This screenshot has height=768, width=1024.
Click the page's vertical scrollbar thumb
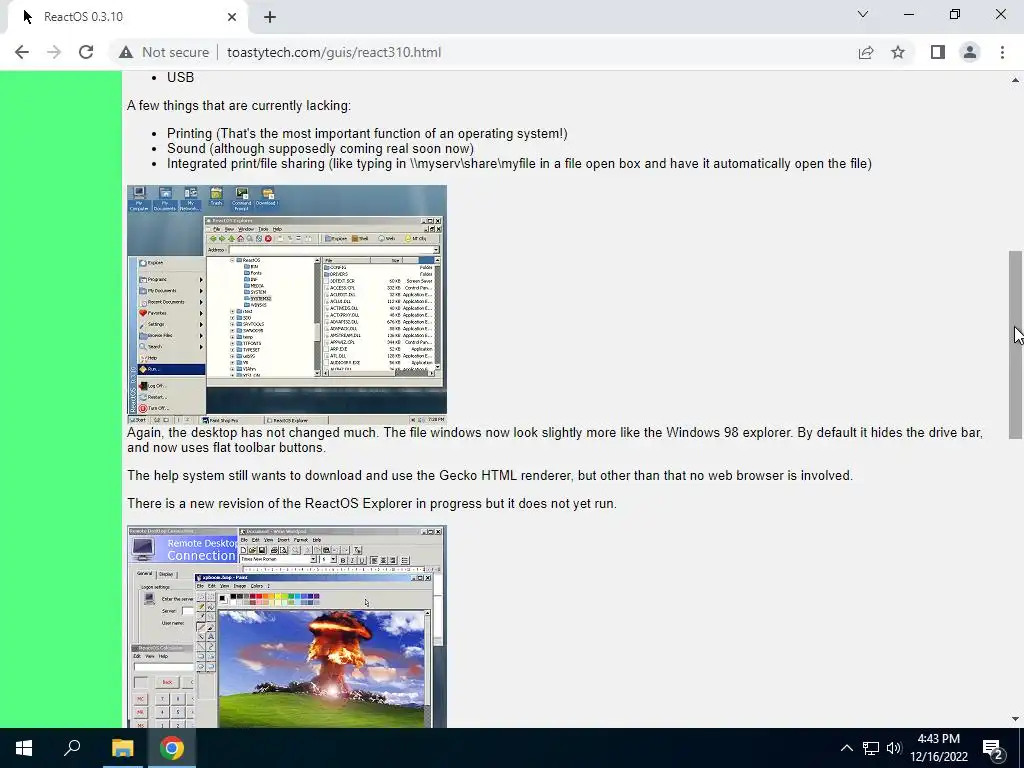coord(1016,345)
